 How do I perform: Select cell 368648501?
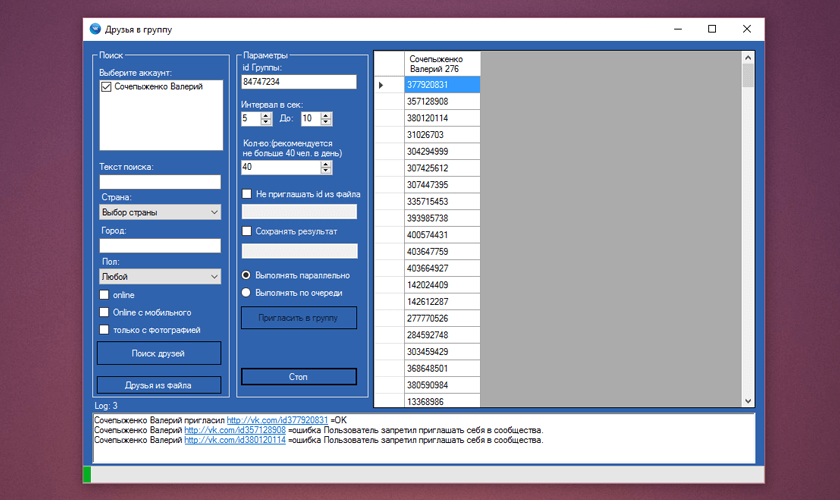tap(442, 368)
